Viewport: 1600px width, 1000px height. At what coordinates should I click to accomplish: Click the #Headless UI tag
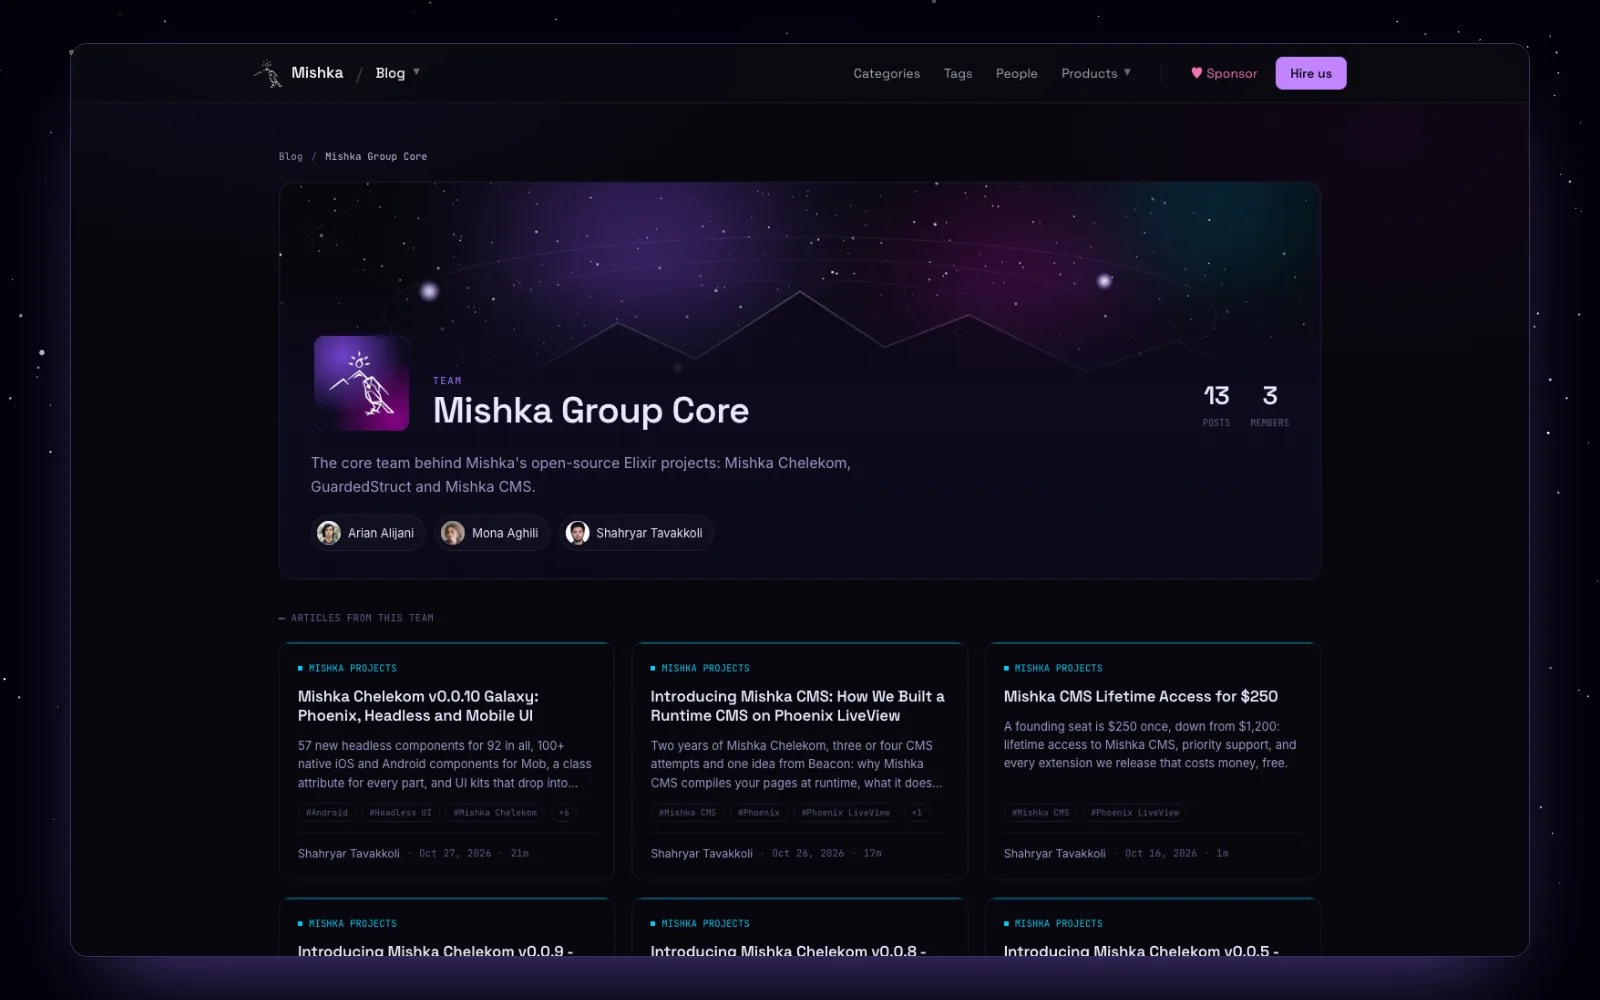400,813
